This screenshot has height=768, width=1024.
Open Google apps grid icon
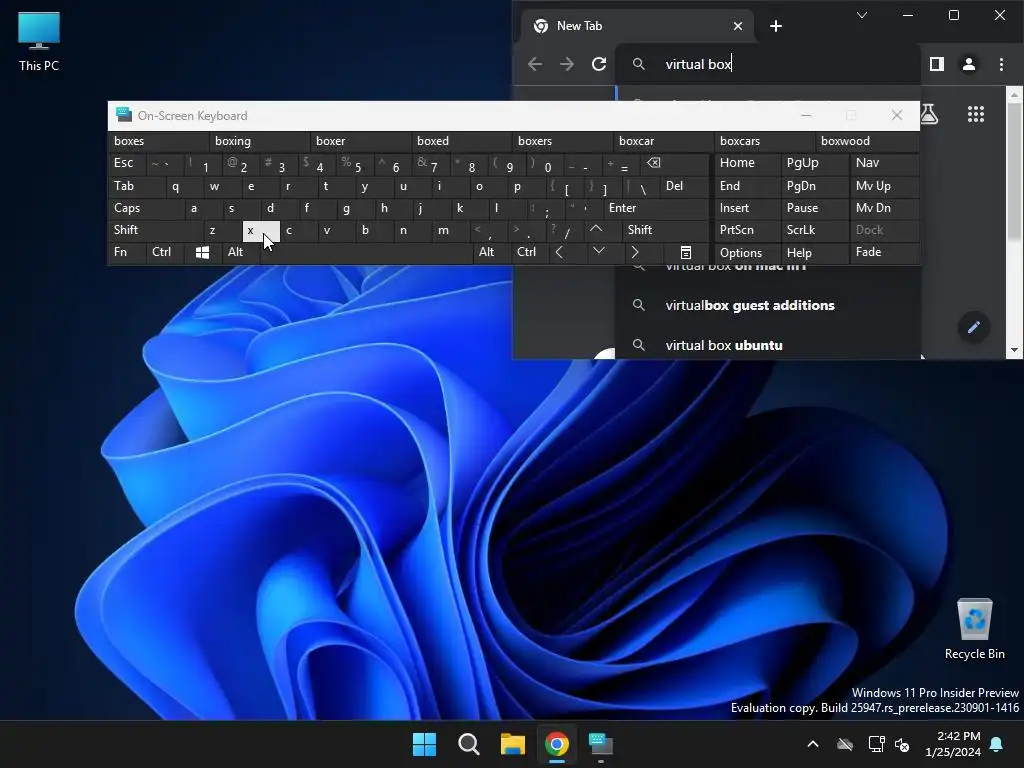976,114
